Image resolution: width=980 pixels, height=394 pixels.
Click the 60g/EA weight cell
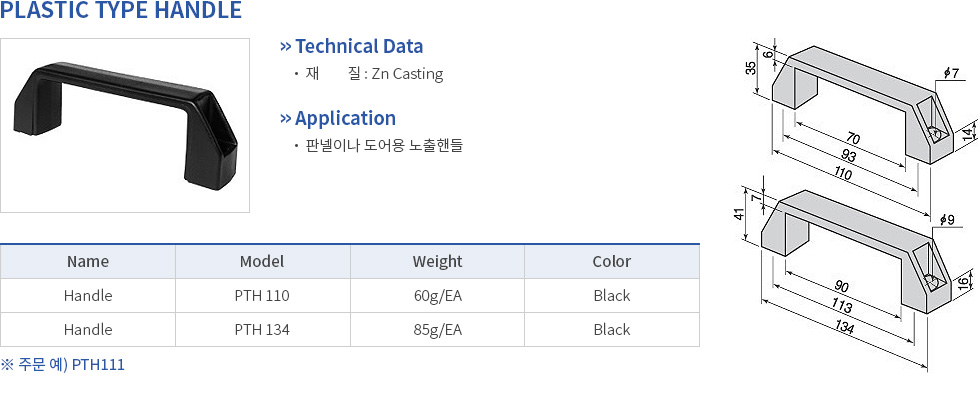437,295
